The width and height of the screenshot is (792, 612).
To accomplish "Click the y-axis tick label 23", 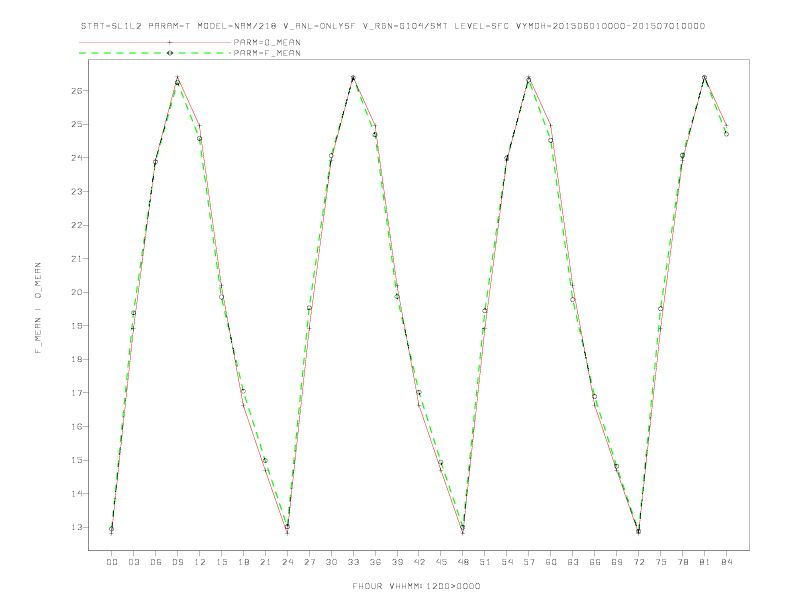I will click(77, 191).
